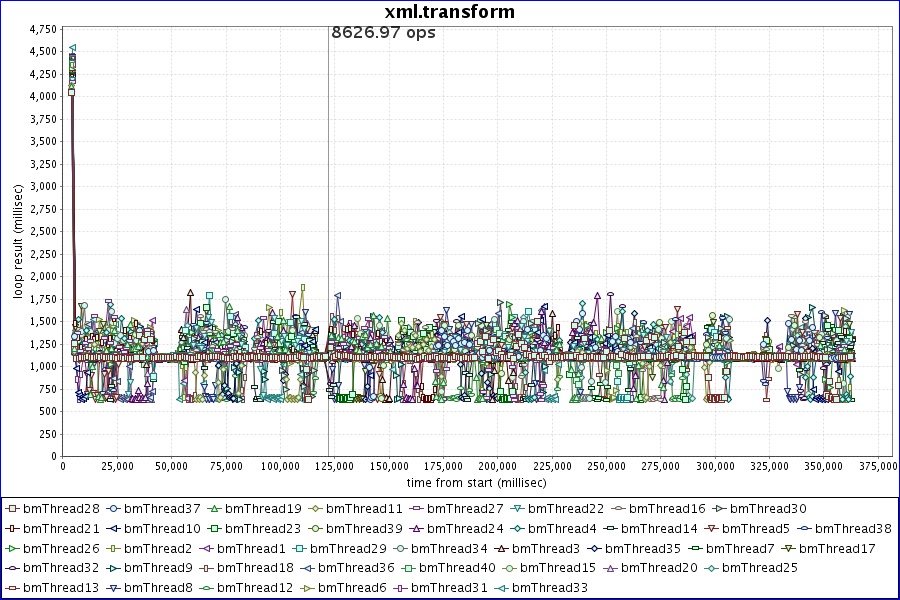Click the xml.transform chart title
Screen dimensions: 900x600
(450, 12)
